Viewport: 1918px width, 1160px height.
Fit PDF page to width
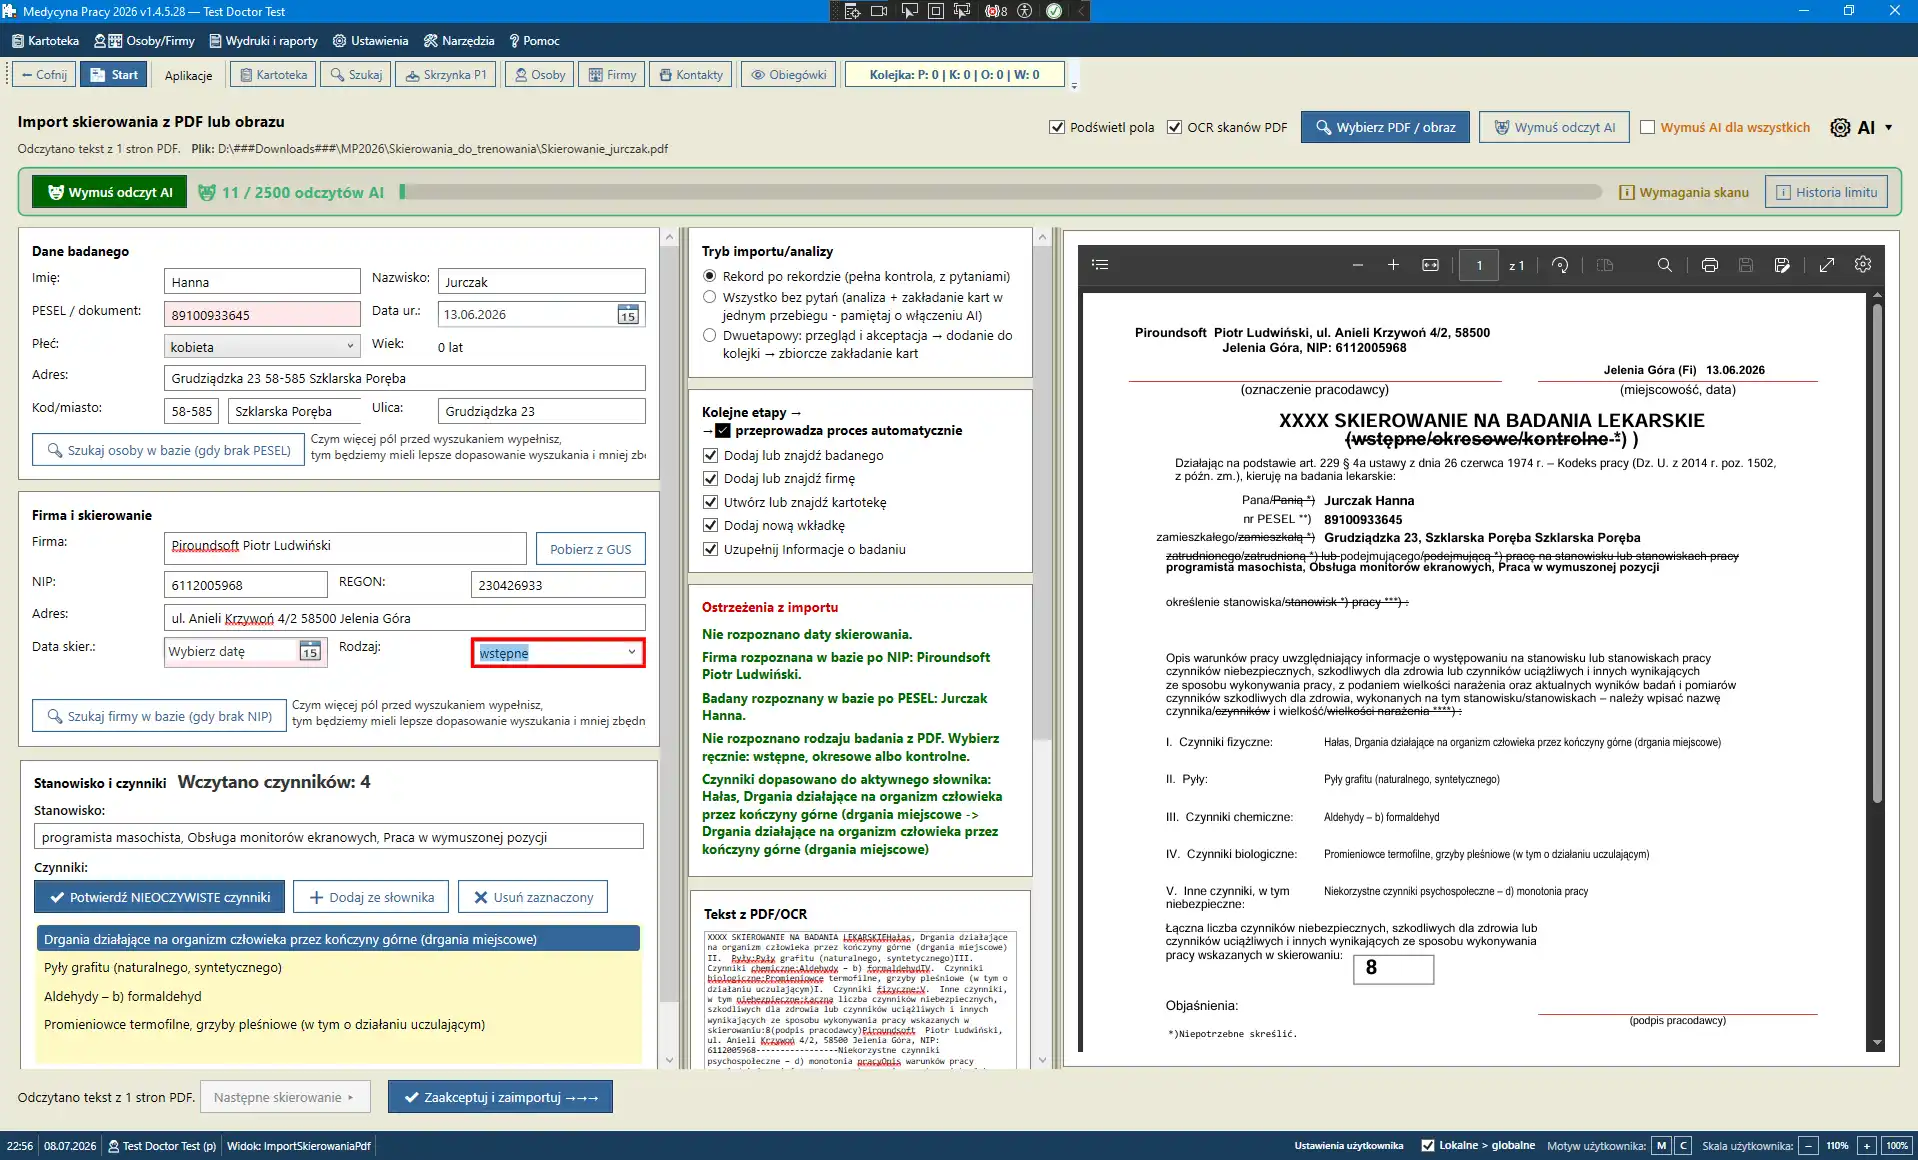(1431, 265)
